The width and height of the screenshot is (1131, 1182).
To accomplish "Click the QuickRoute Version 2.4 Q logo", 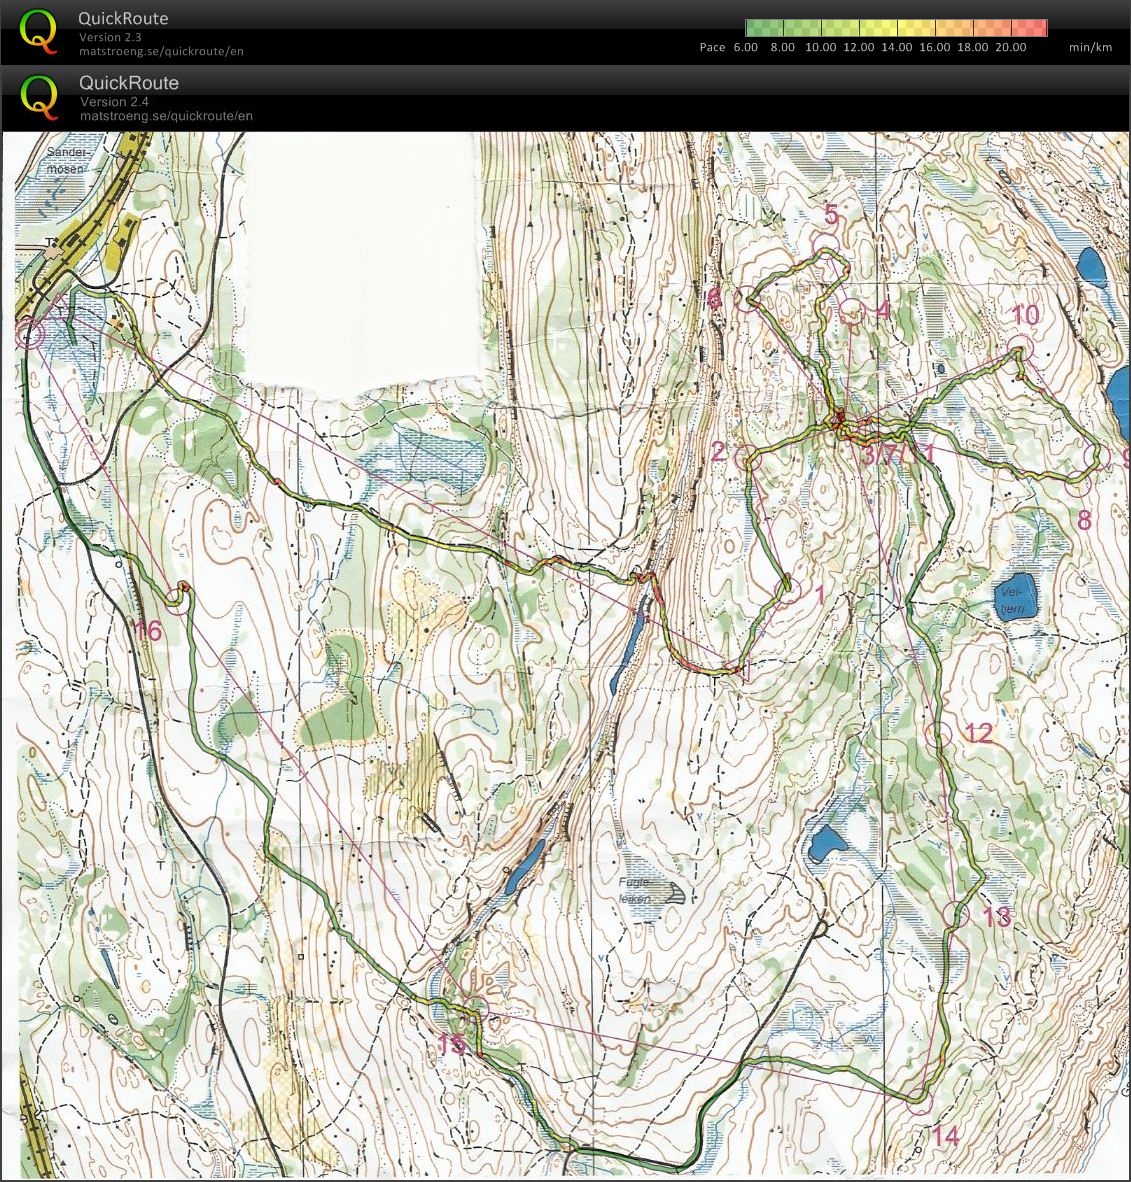I will tap(39, 97).
